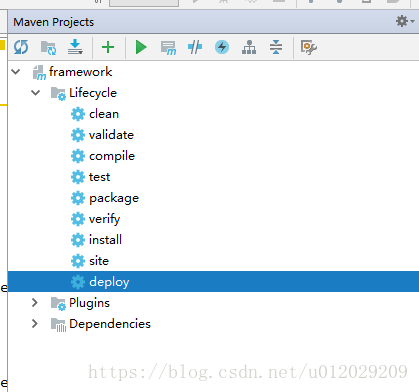This screenshot has width=419, height=392.
Task: Collapse the Lifecycle node
Action: 35,93
